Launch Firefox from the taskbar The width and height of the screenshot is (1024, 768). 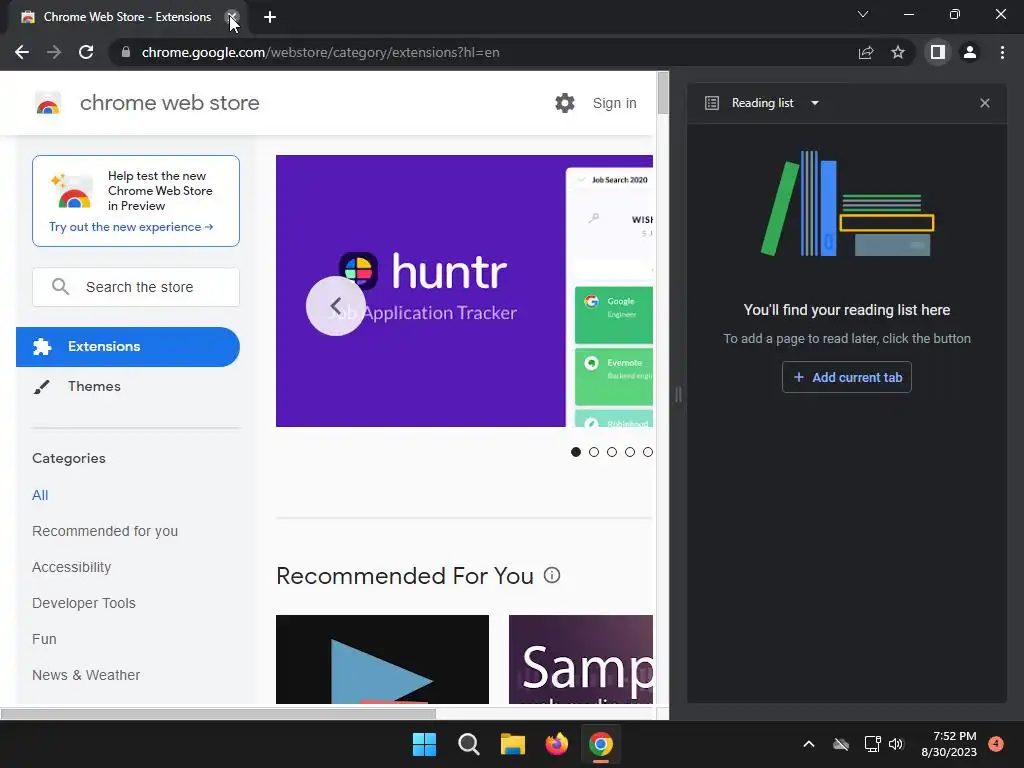coord(556,744)
